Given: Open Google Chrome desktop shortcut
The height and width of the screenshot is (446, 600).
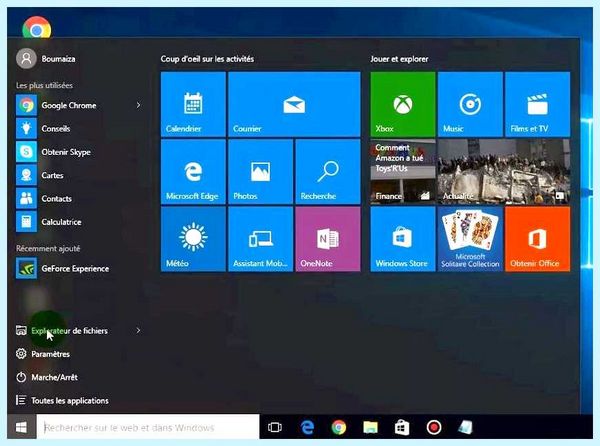Looking at the screenshot, I should tap(37, 28).
